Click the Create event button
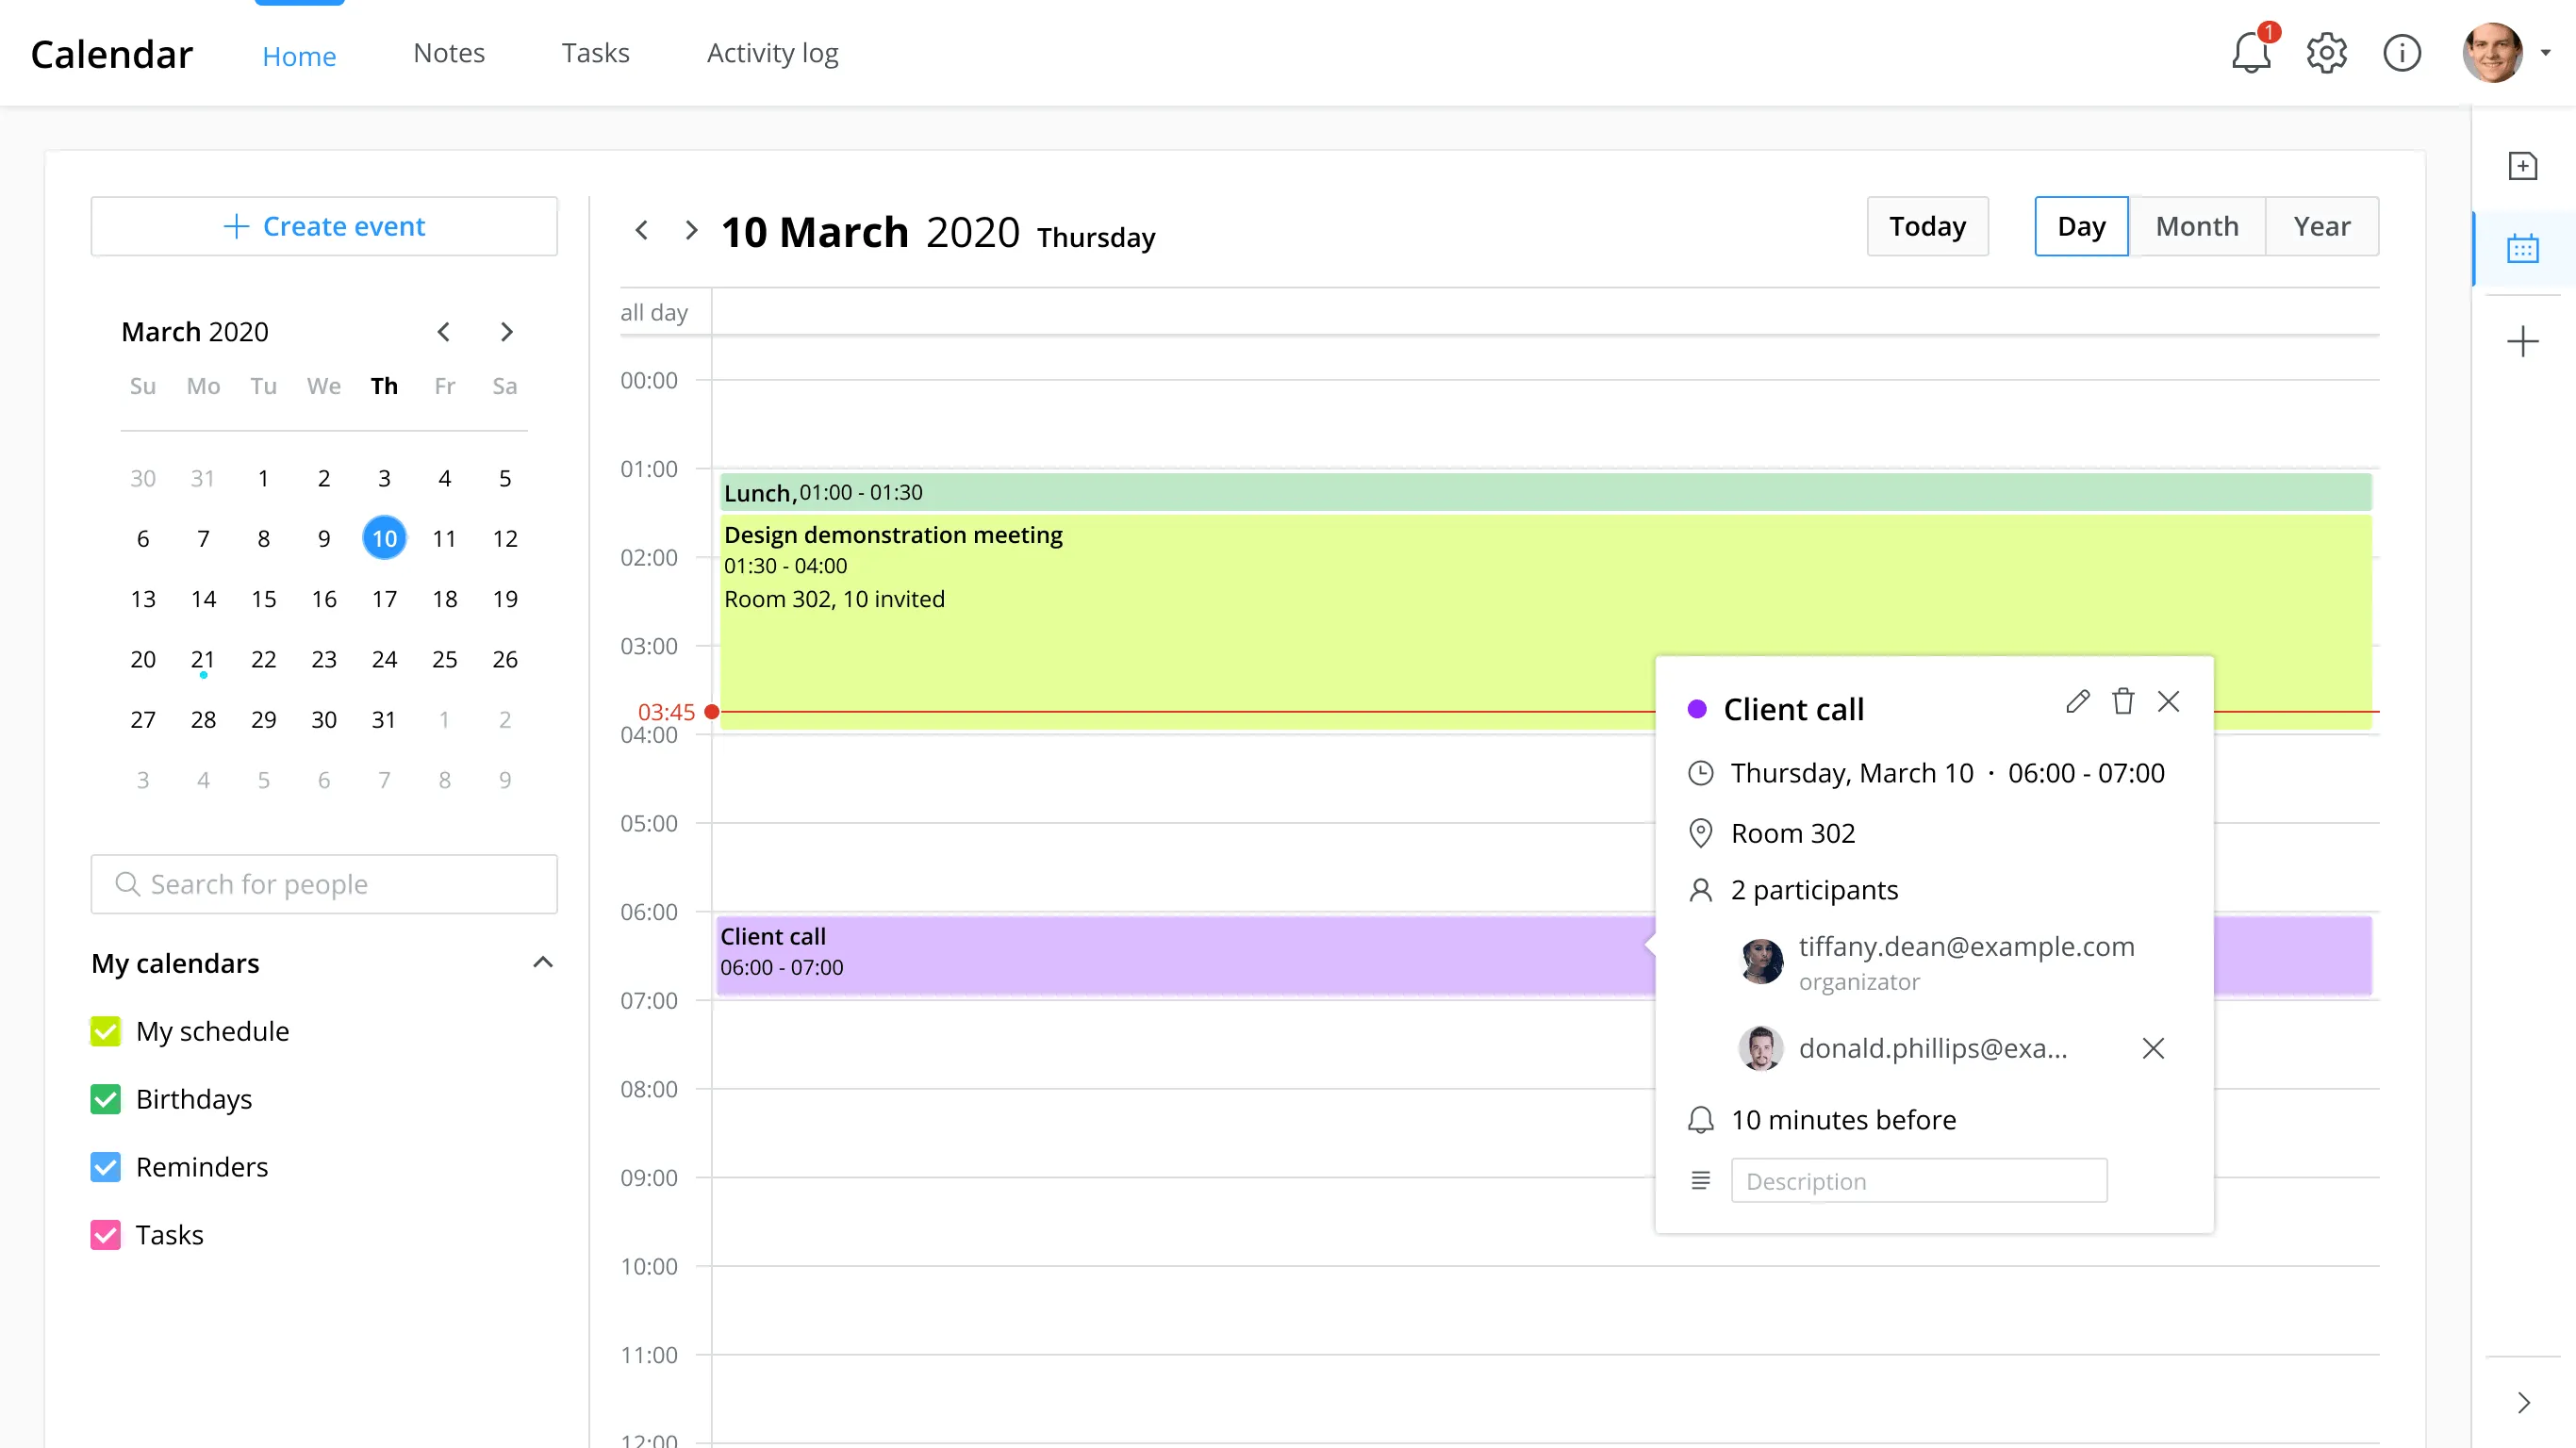This screenshot has width=2576, height=1448. (x=324, y=226)
